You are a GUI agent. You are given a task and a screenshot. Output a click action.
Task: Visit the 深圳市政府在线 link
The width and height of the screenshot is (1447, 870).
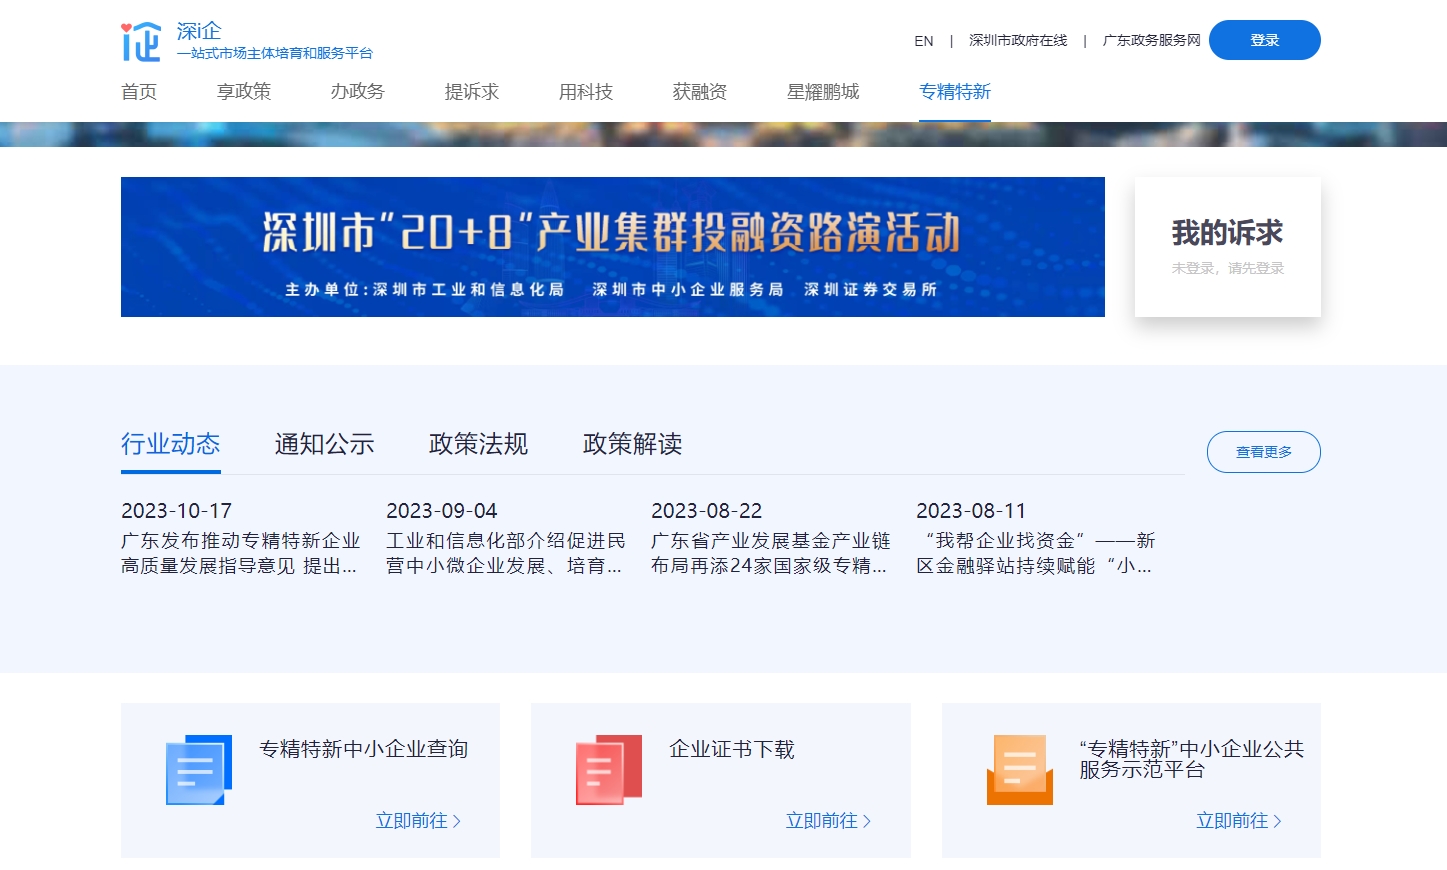pyautogui.click(x=1017, y=41)
